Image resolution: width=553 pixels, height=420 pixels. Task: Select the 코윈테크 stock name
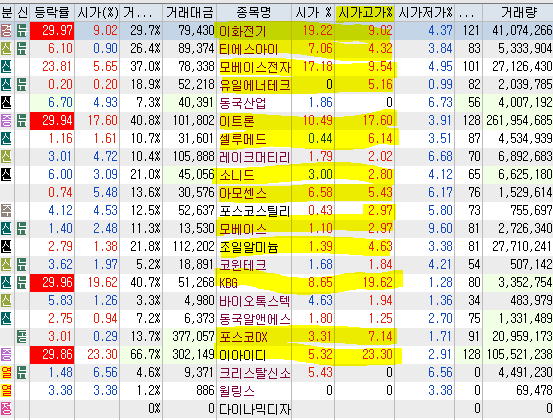[x=243, y=265]
